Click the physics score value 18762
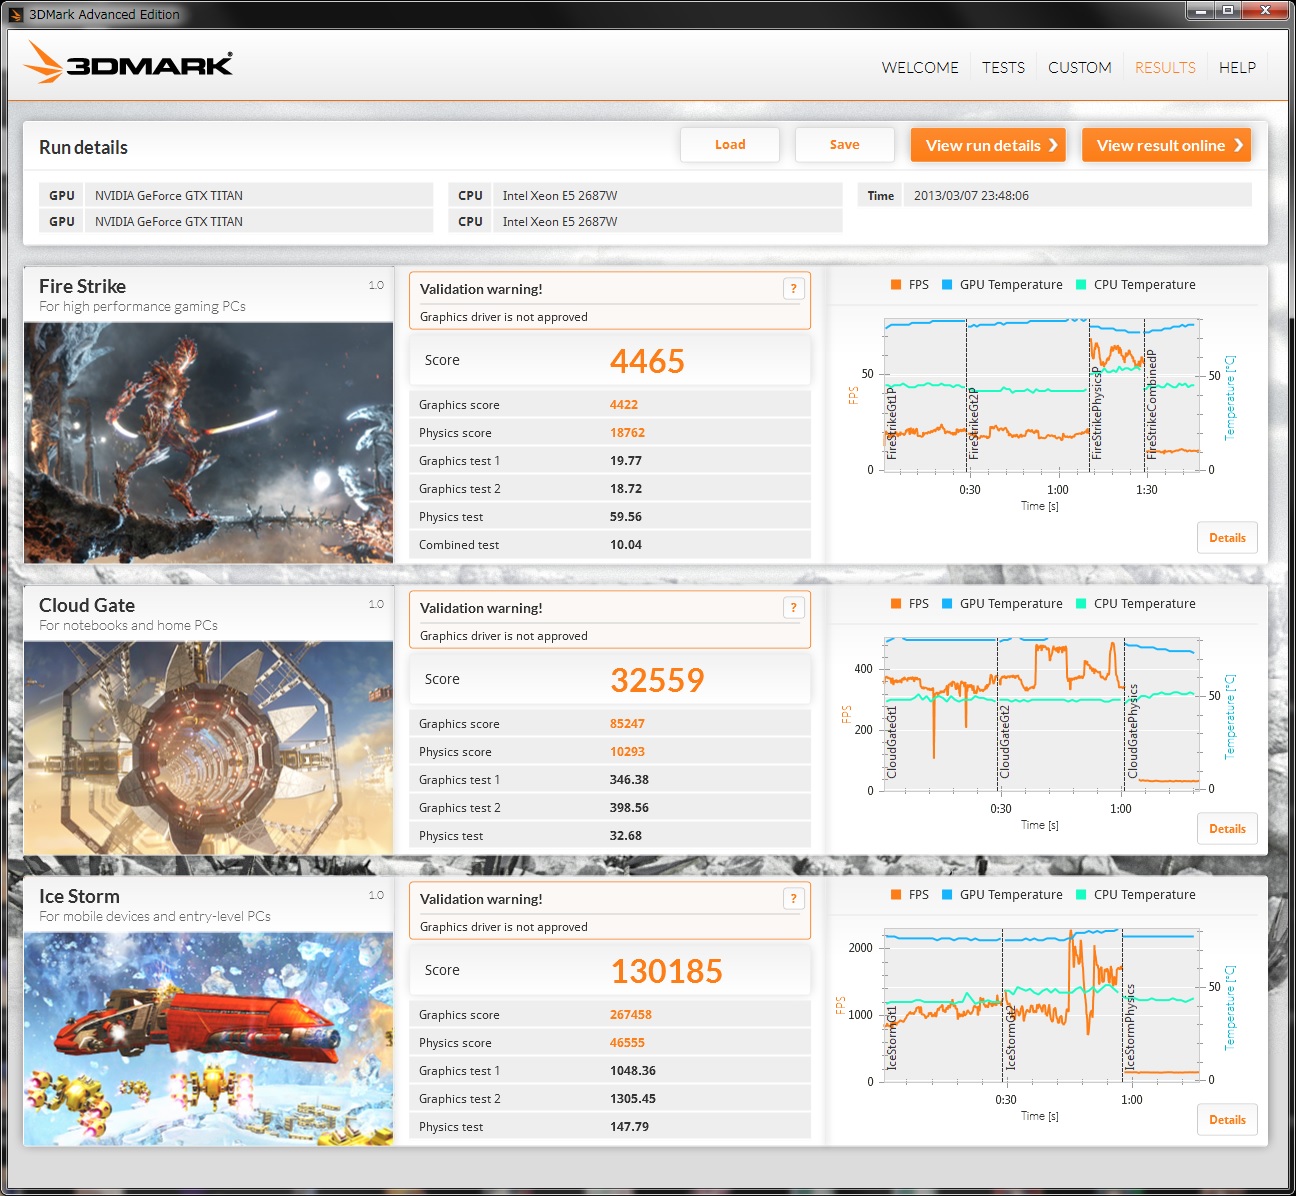The width and height of the screenshot is (1296, 1196). (x=627, y=433)
